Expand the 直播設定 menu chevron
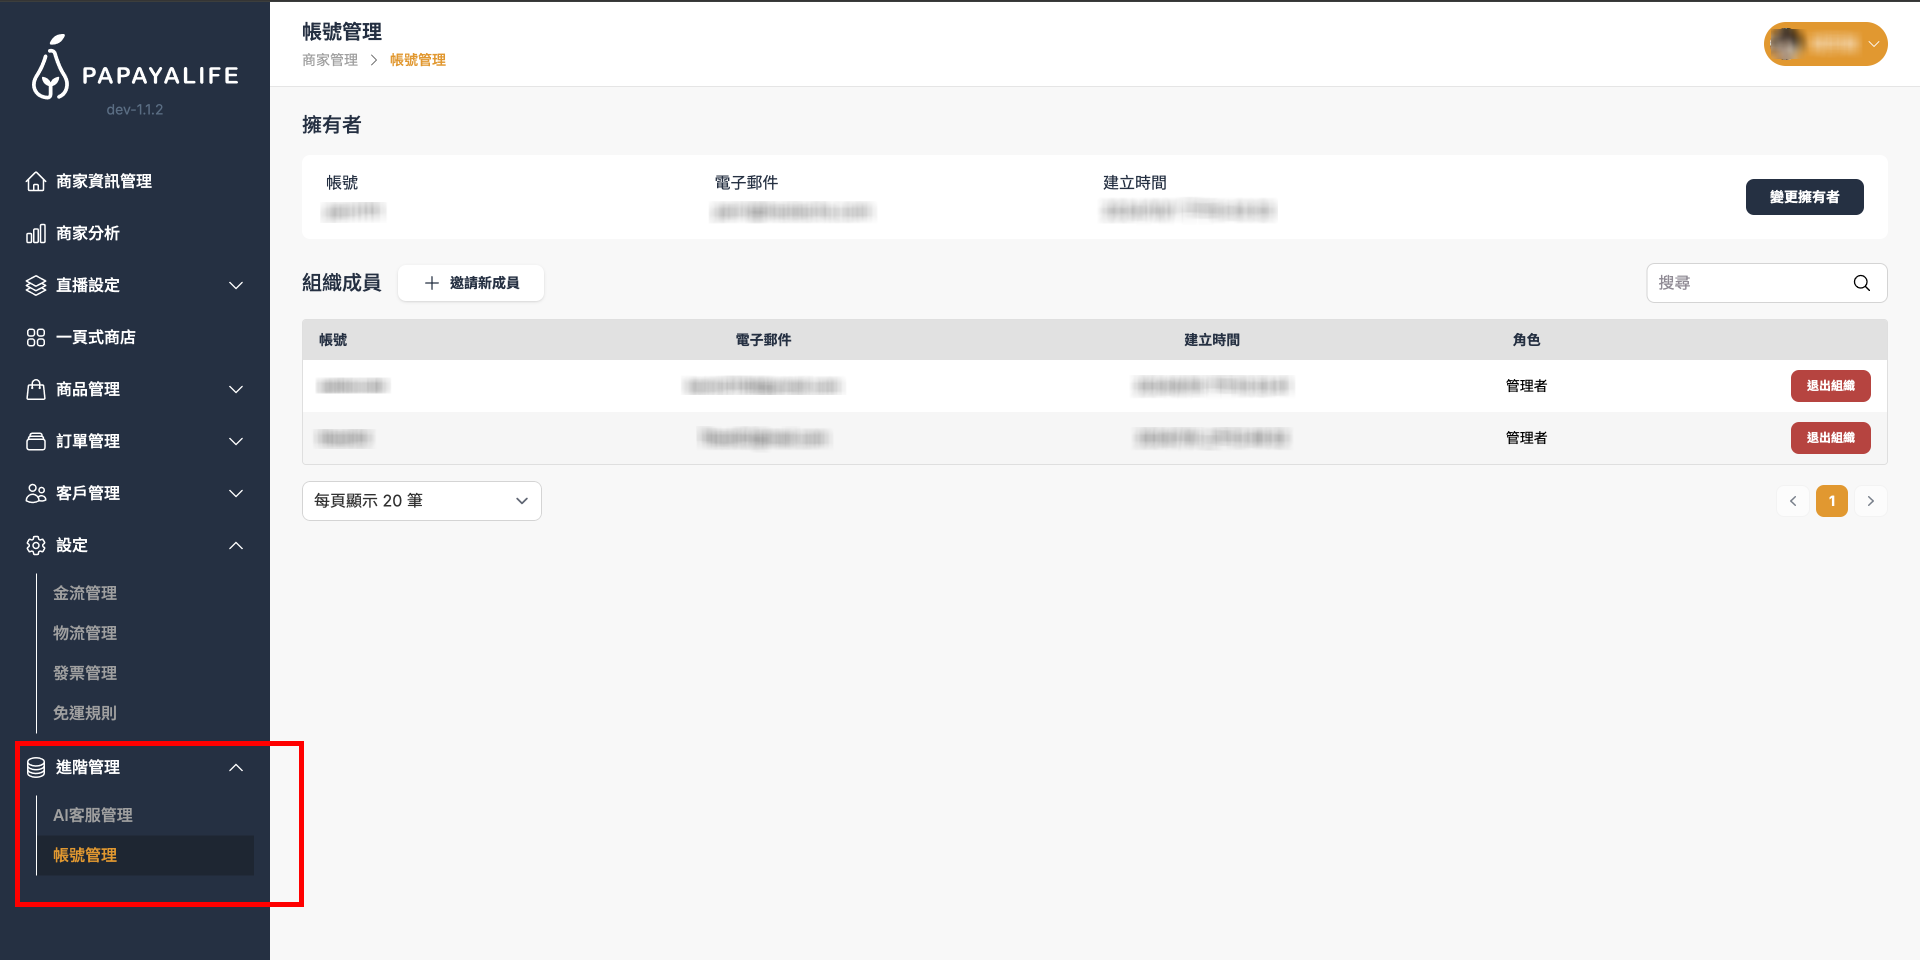 tap(236, 285)
